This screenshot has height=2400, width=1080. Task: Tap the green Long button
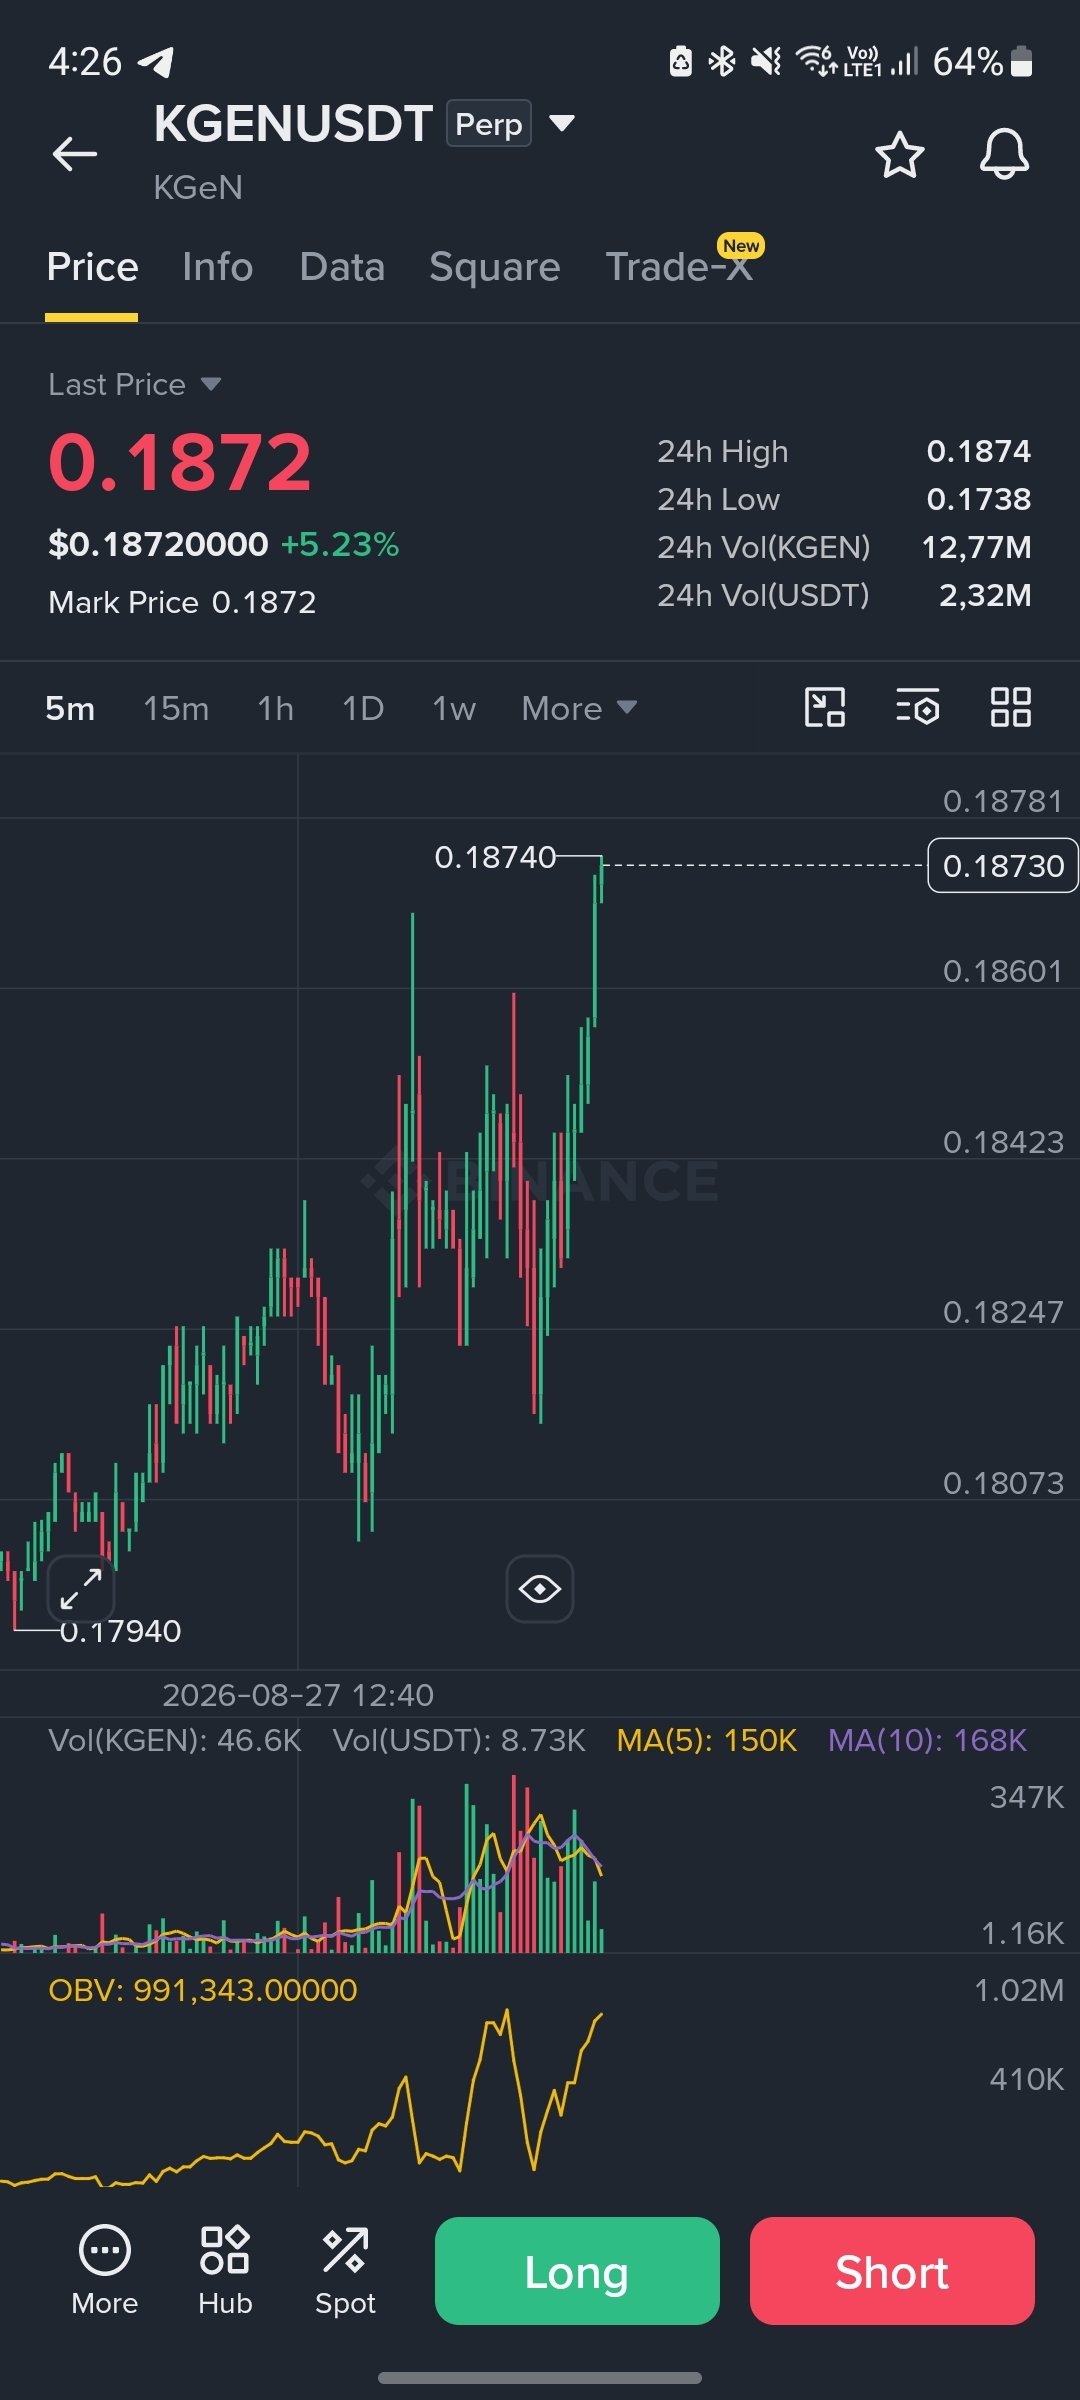tap(577, 2271)
